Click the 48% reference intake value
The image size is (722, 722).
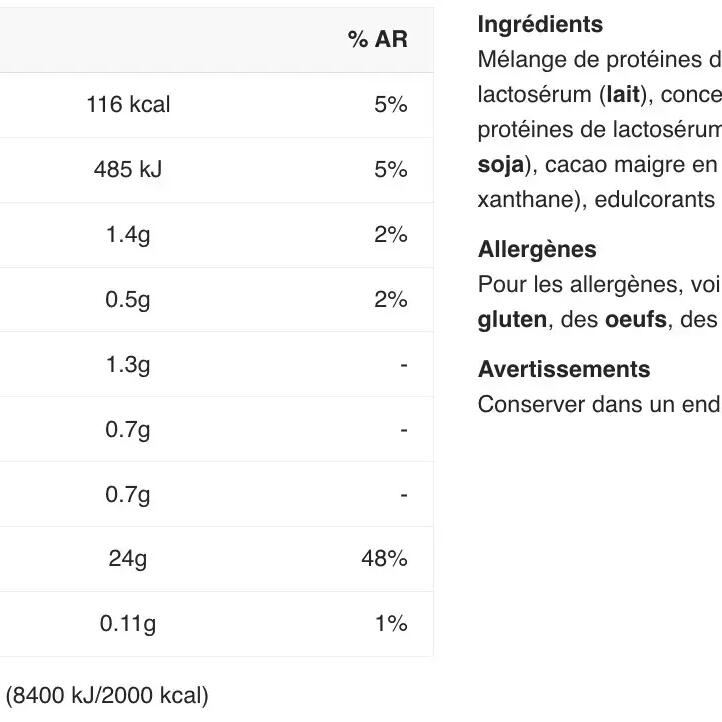384,559
